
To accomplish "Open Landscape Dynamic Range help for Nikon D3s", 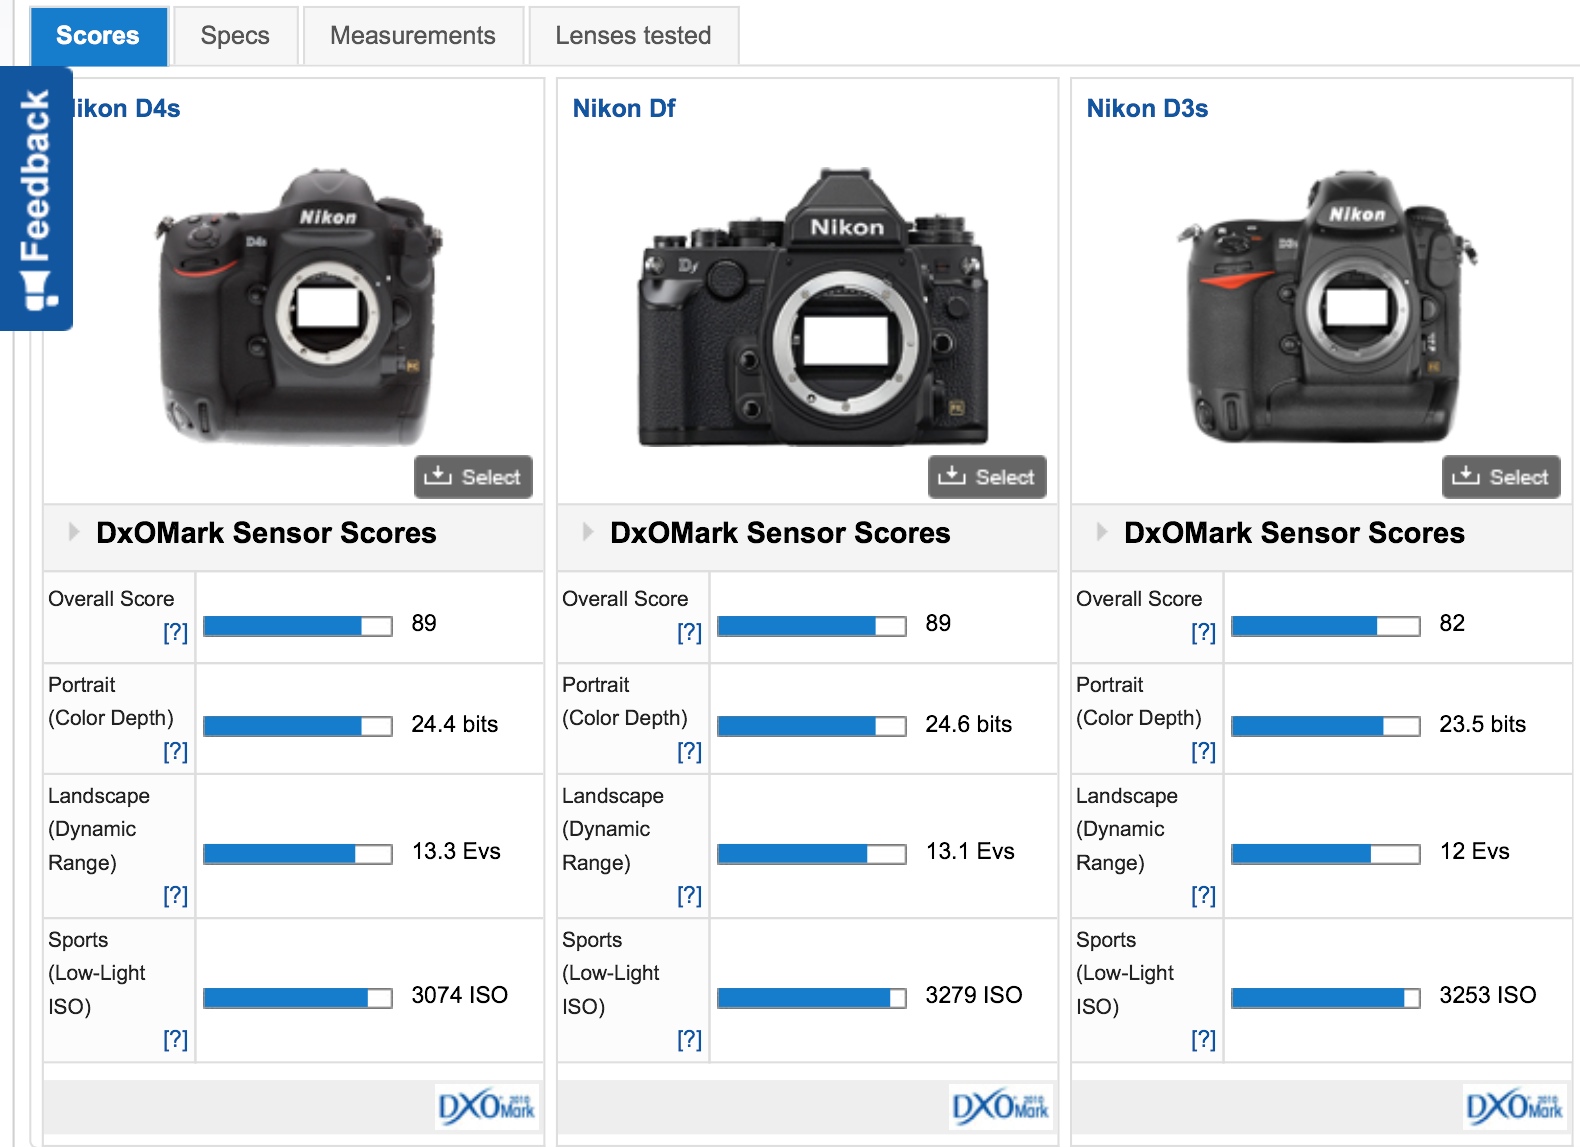I will click(1203, 895).
